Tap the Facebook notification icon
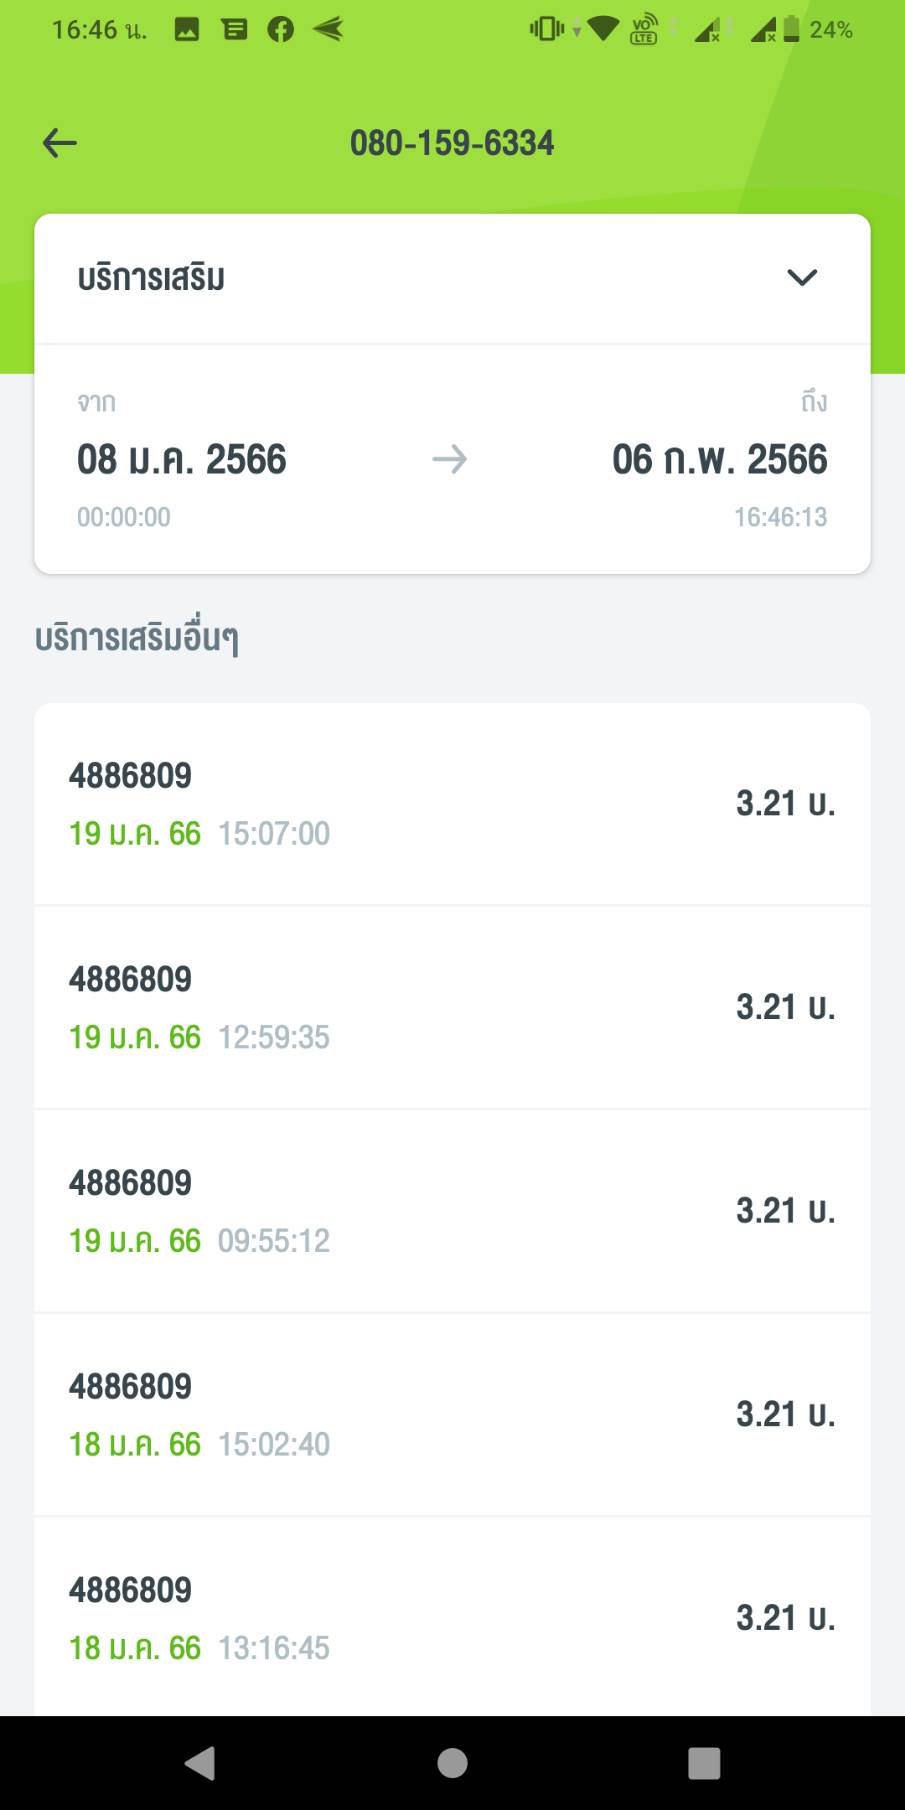The height and width of the screenshot is (1810, 905). tap(281, 30)
